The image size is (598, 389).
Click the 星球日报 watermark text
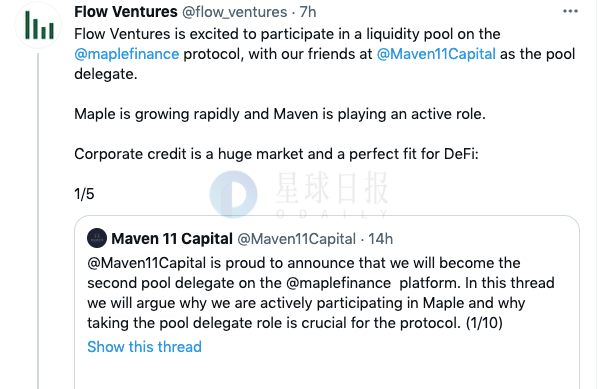(332, 188)
